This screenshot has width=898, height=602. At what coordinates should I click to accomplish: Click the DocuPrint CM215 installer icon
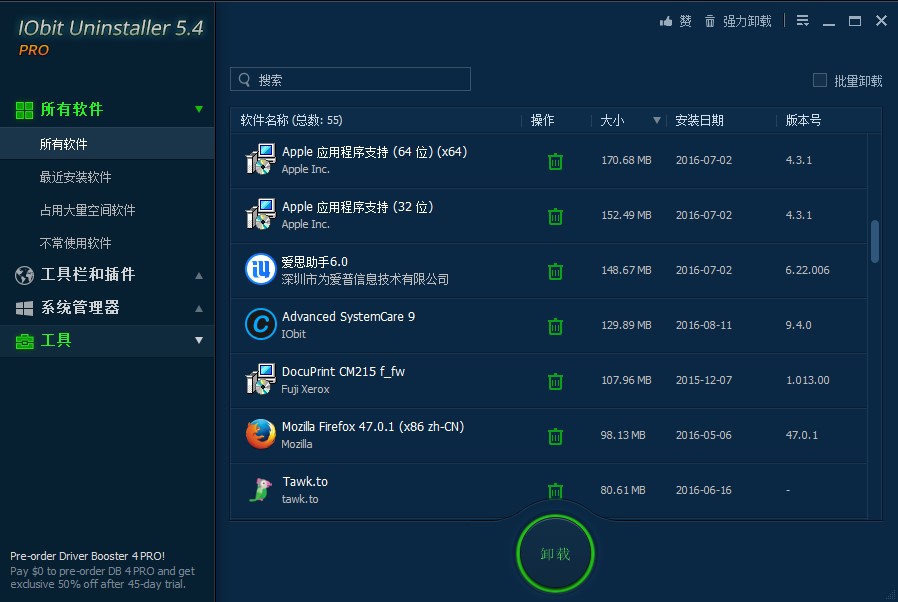261,379
